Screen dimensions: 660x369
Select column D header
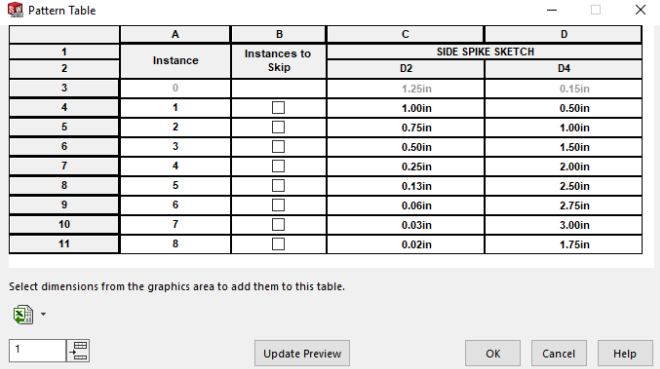(x=564, y=34)
